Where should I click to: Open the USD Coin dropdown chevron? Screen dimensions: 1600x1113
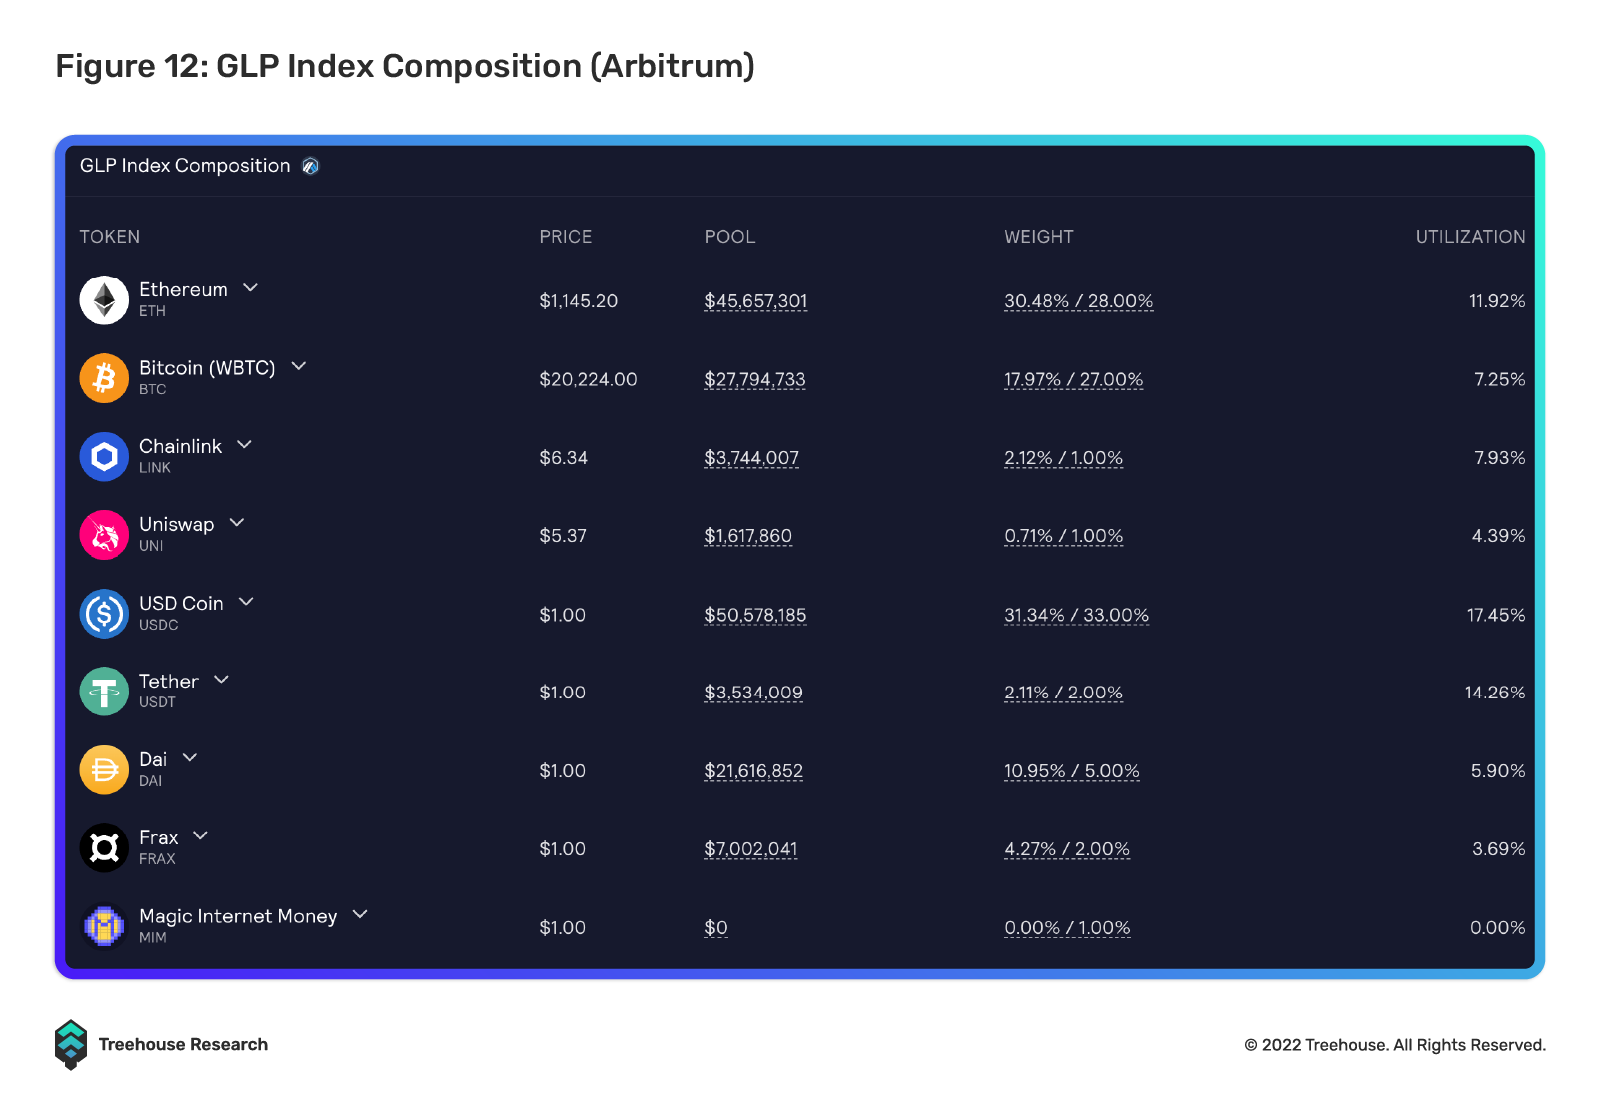[x=246, y=602]
